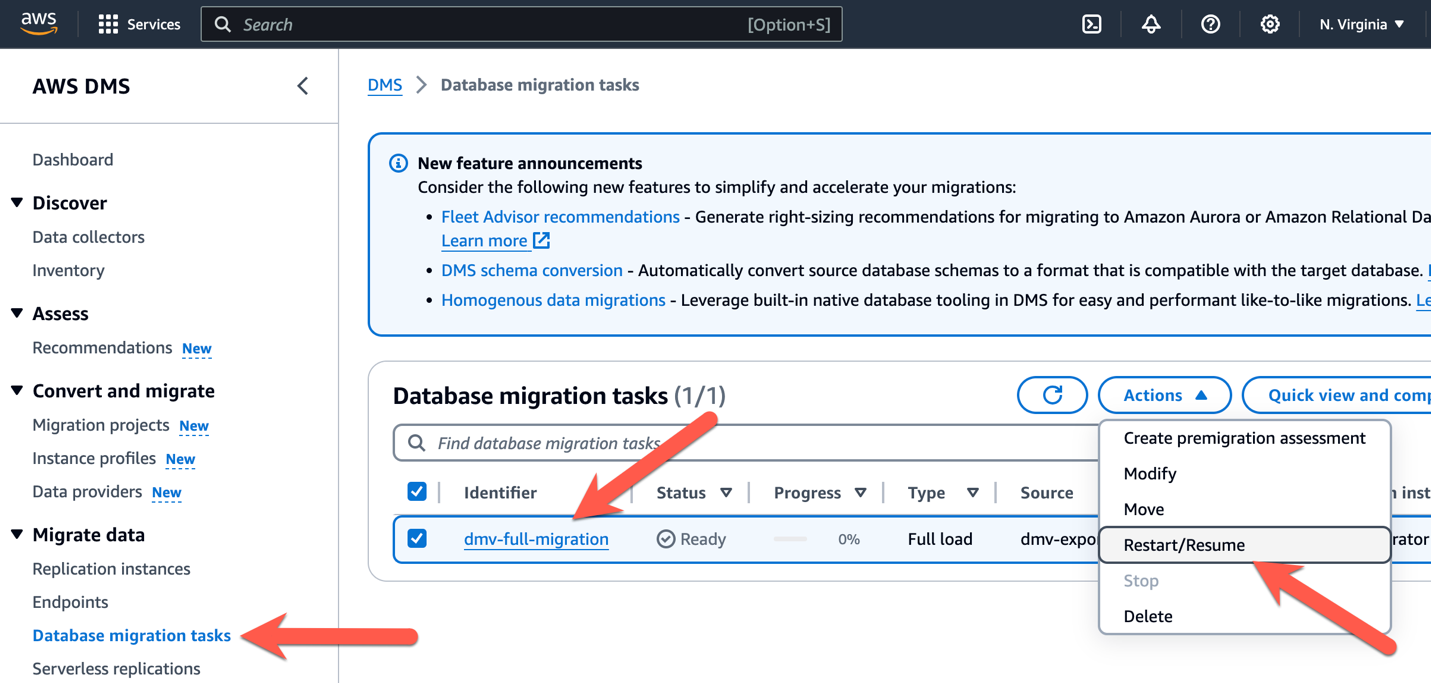The width and height of the screenshot is (1431, 683).
Task: Click the refresh tasks button icon
Action: [x=1052, y=395]
